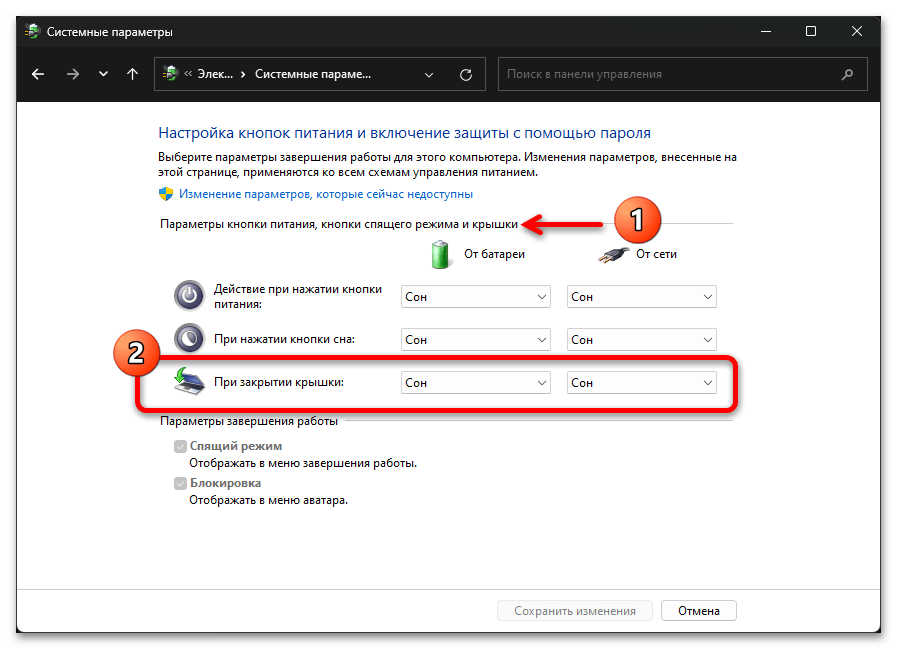Open plugged-in dropdown for sleep button press

tap(641, 339)
